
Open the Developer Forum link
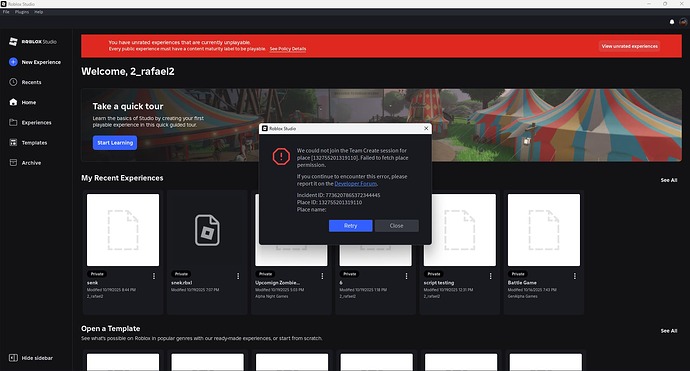pos(356,184)
